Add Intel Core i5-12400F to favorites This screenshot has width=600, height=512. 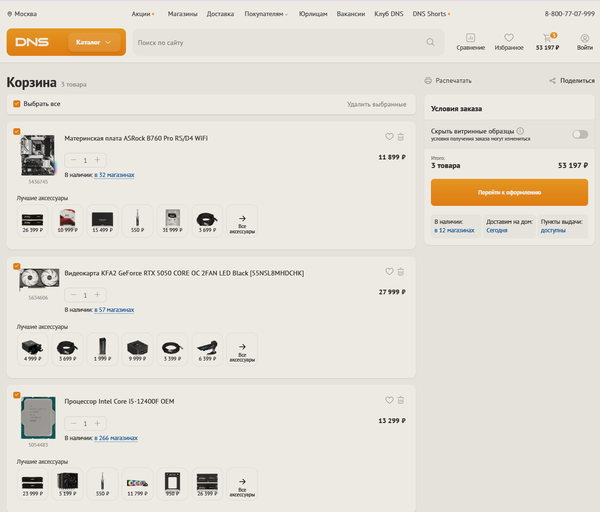click(x=389, y=400)
